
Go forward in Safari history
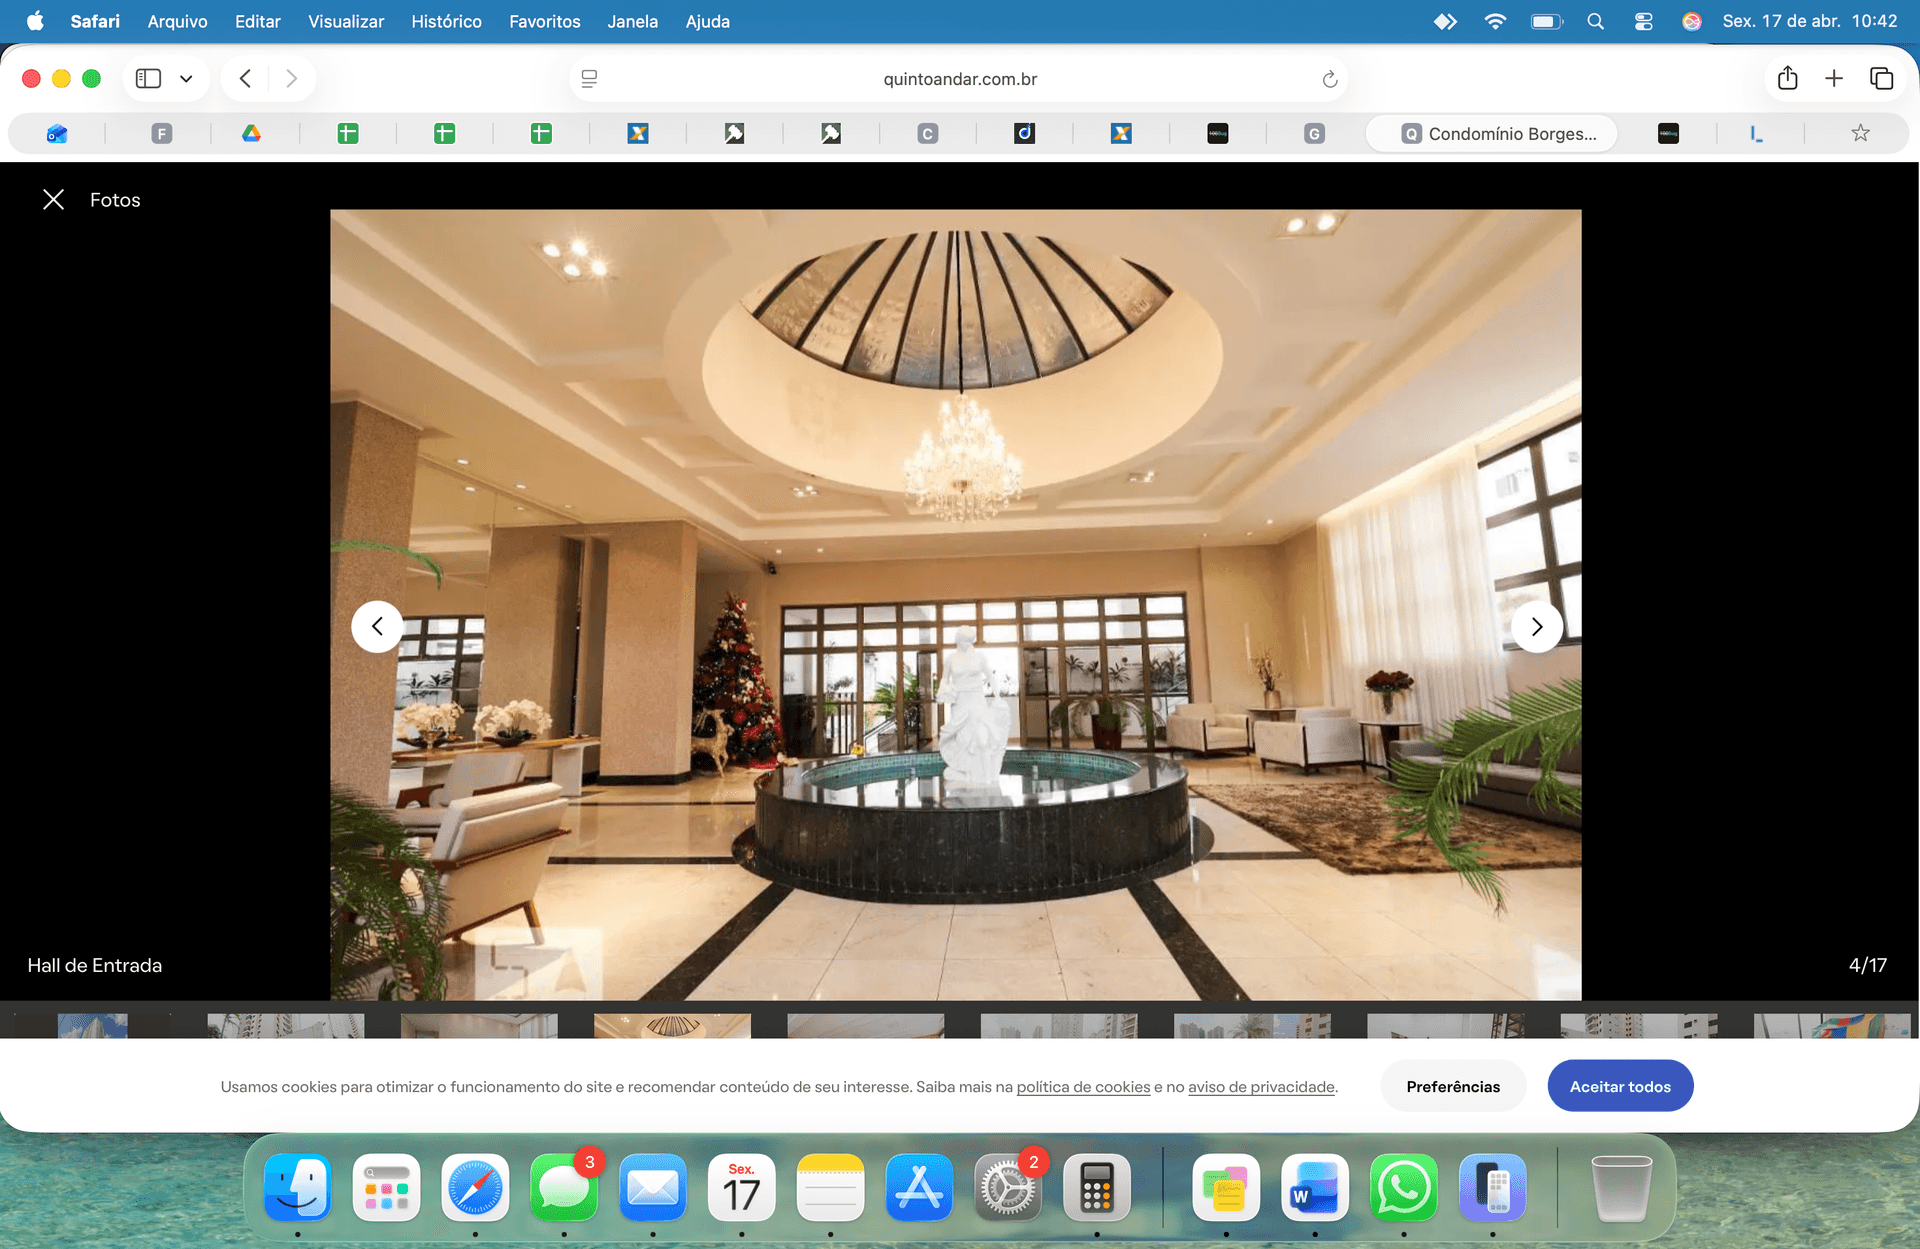pos(291,78)
